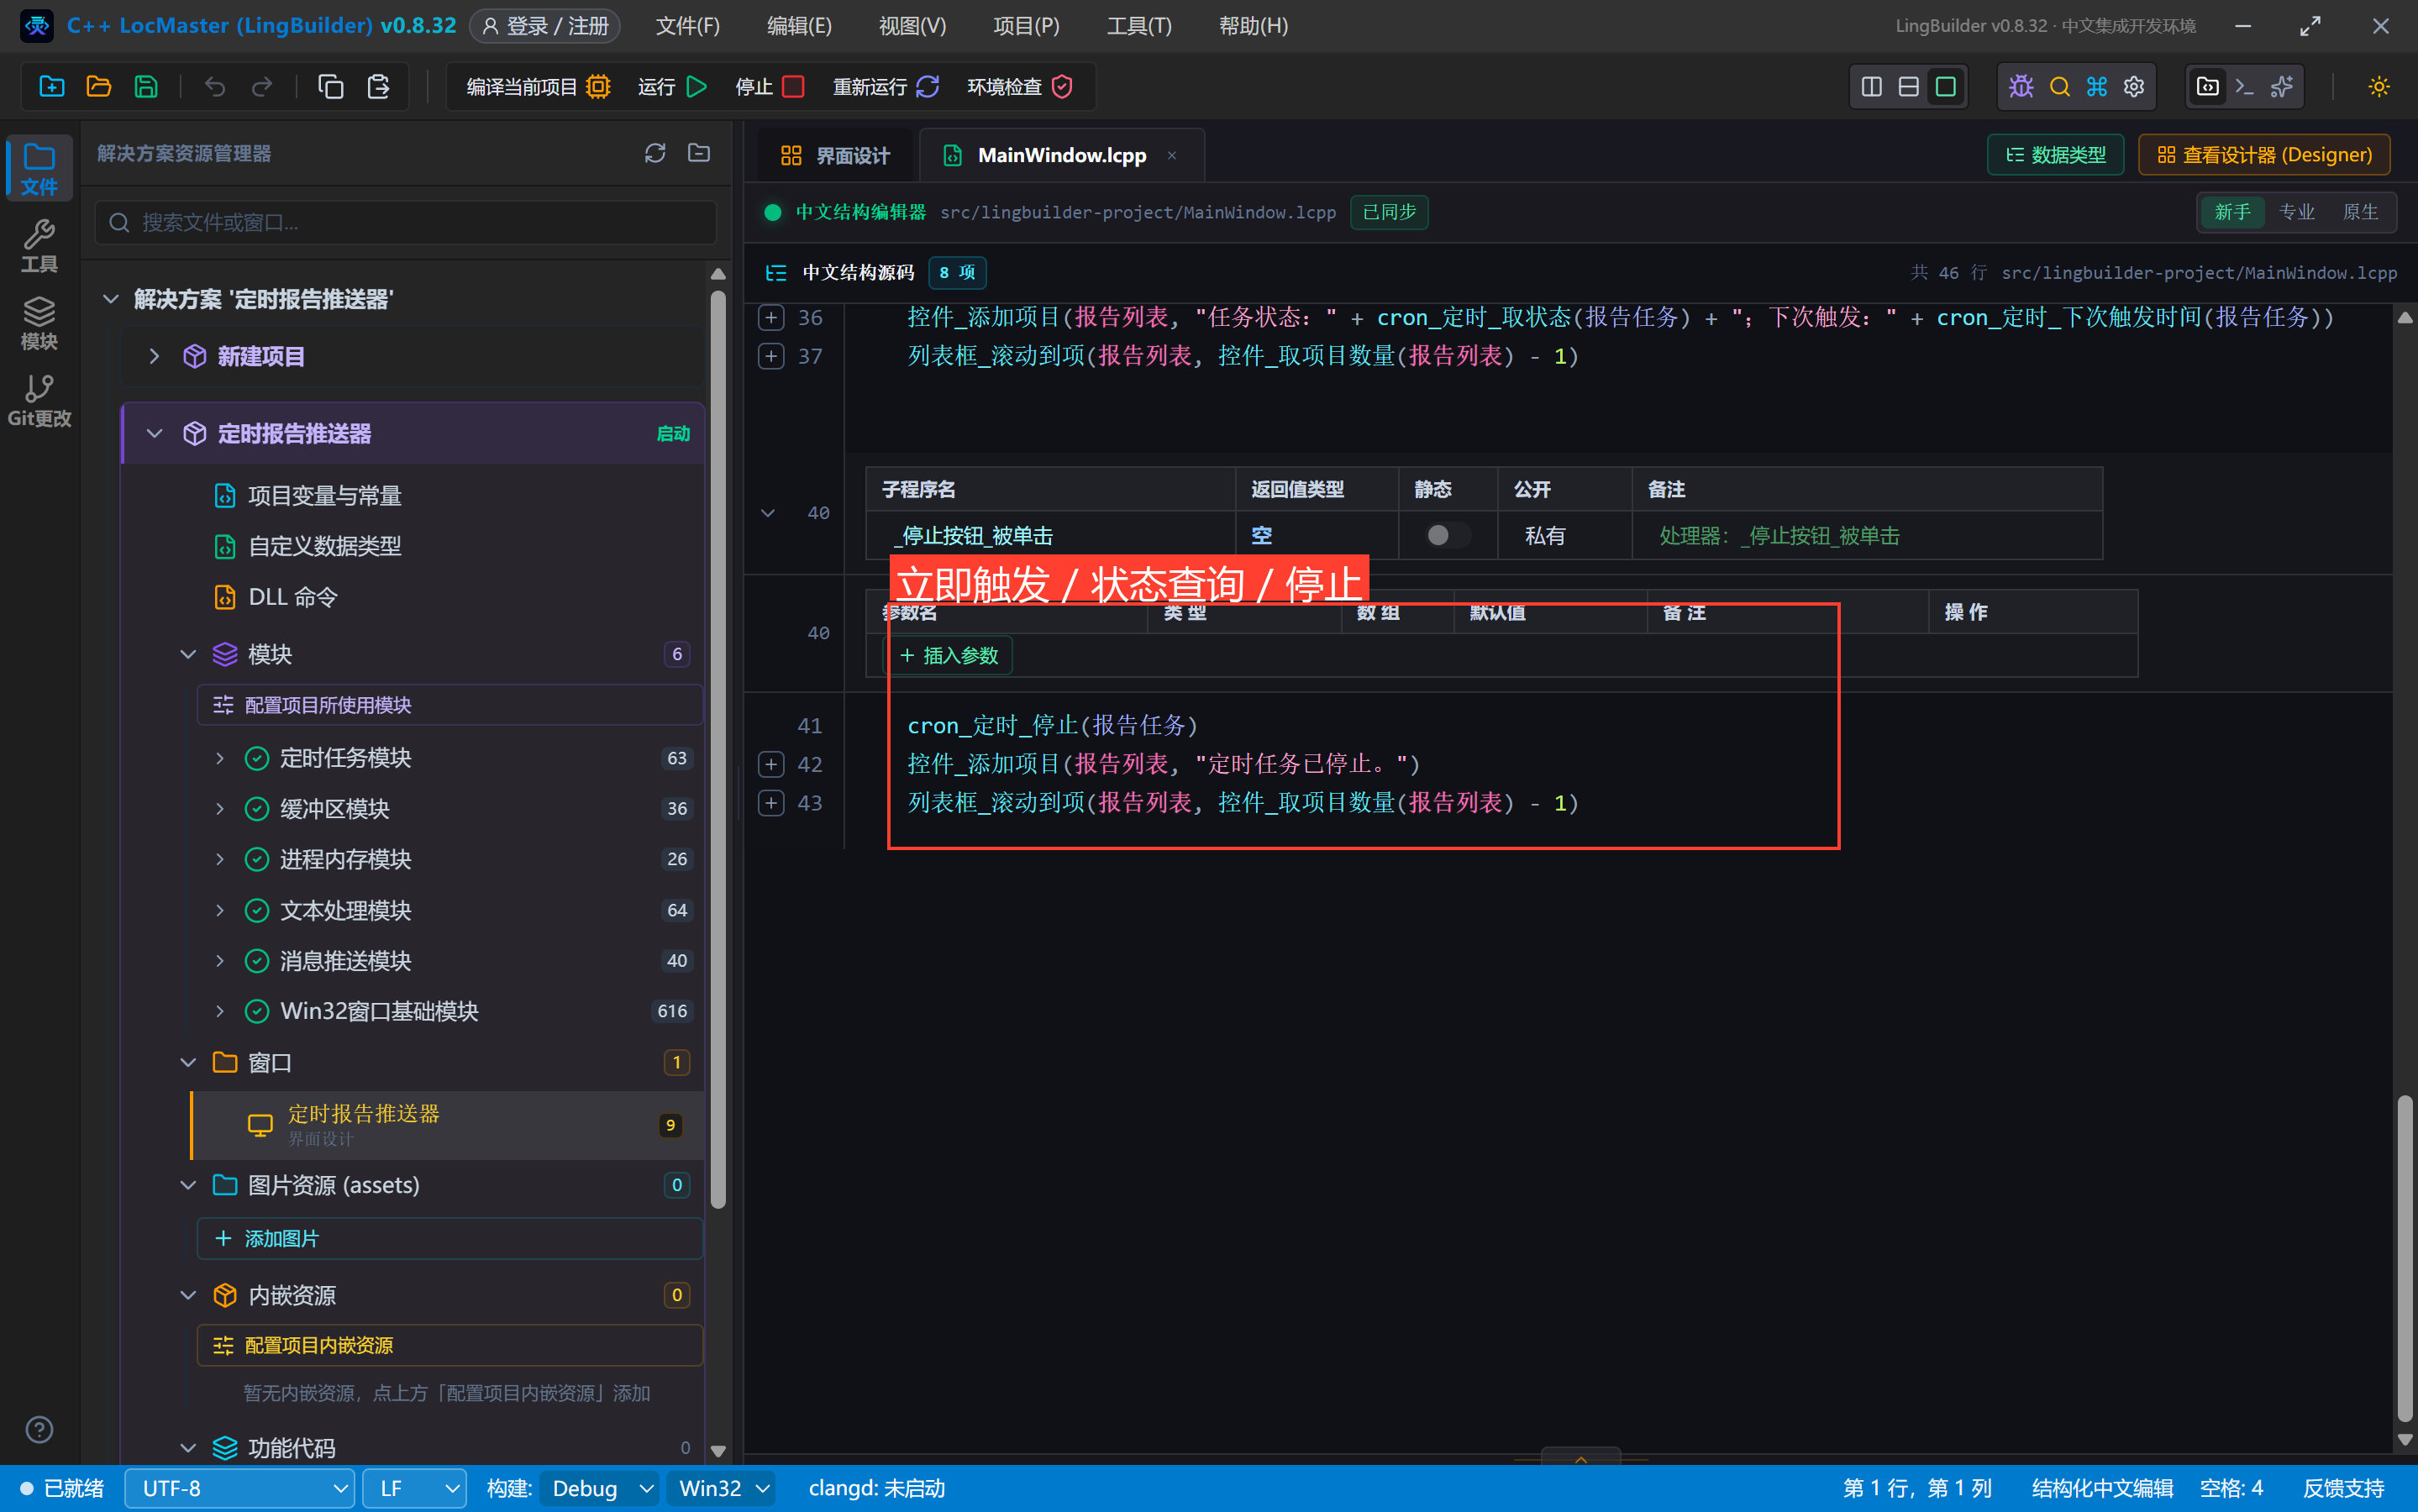This screenshot has width=2418, height=1512.
Task: Open the Win32 platform dropdown
Action: (x=723, y=1488)
